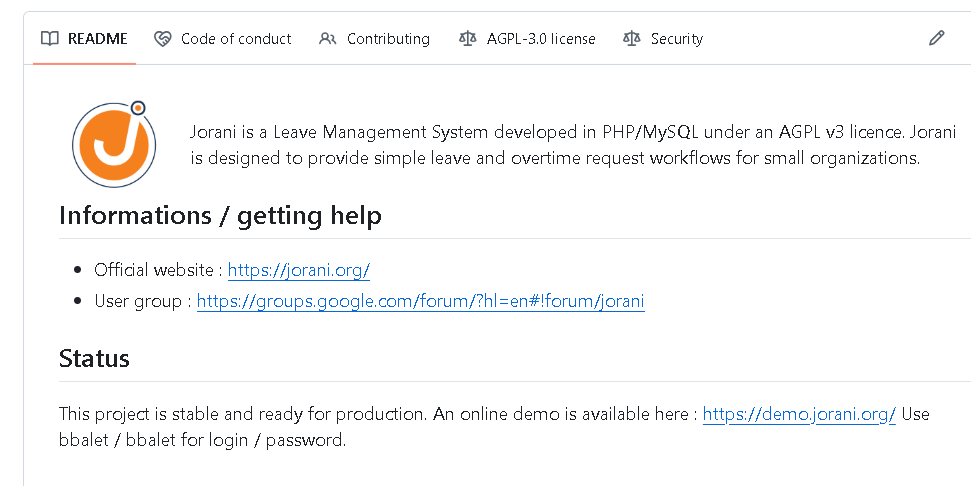Click the scale icon beside AGPL-3.0 license
Image resolution: width=971 pixels, height=486 pixels.
pyautogui.click(x=468, y=39)
